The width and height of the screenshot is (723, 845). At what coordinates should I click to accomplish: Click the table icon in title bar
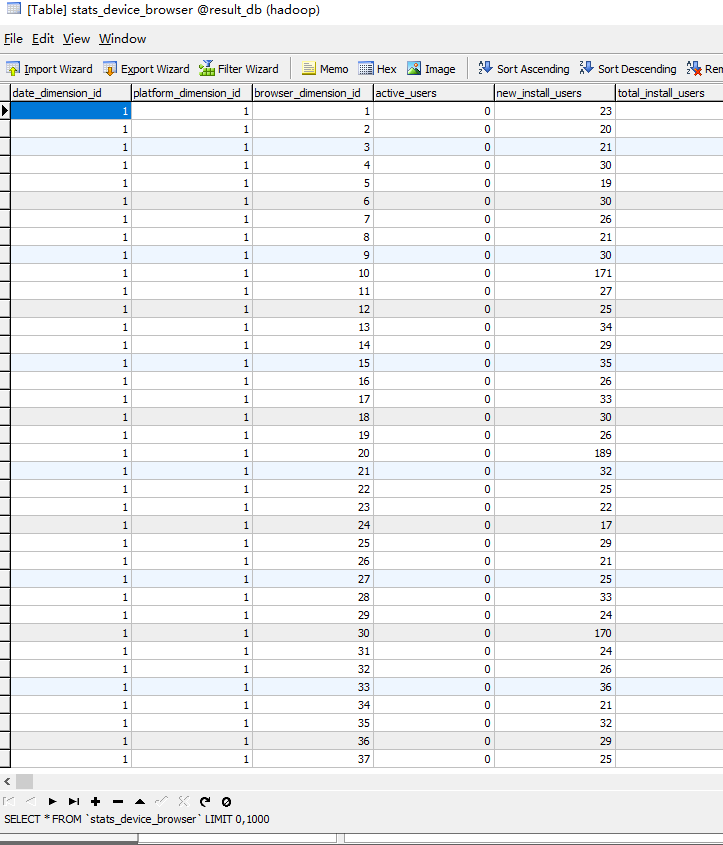13,9
